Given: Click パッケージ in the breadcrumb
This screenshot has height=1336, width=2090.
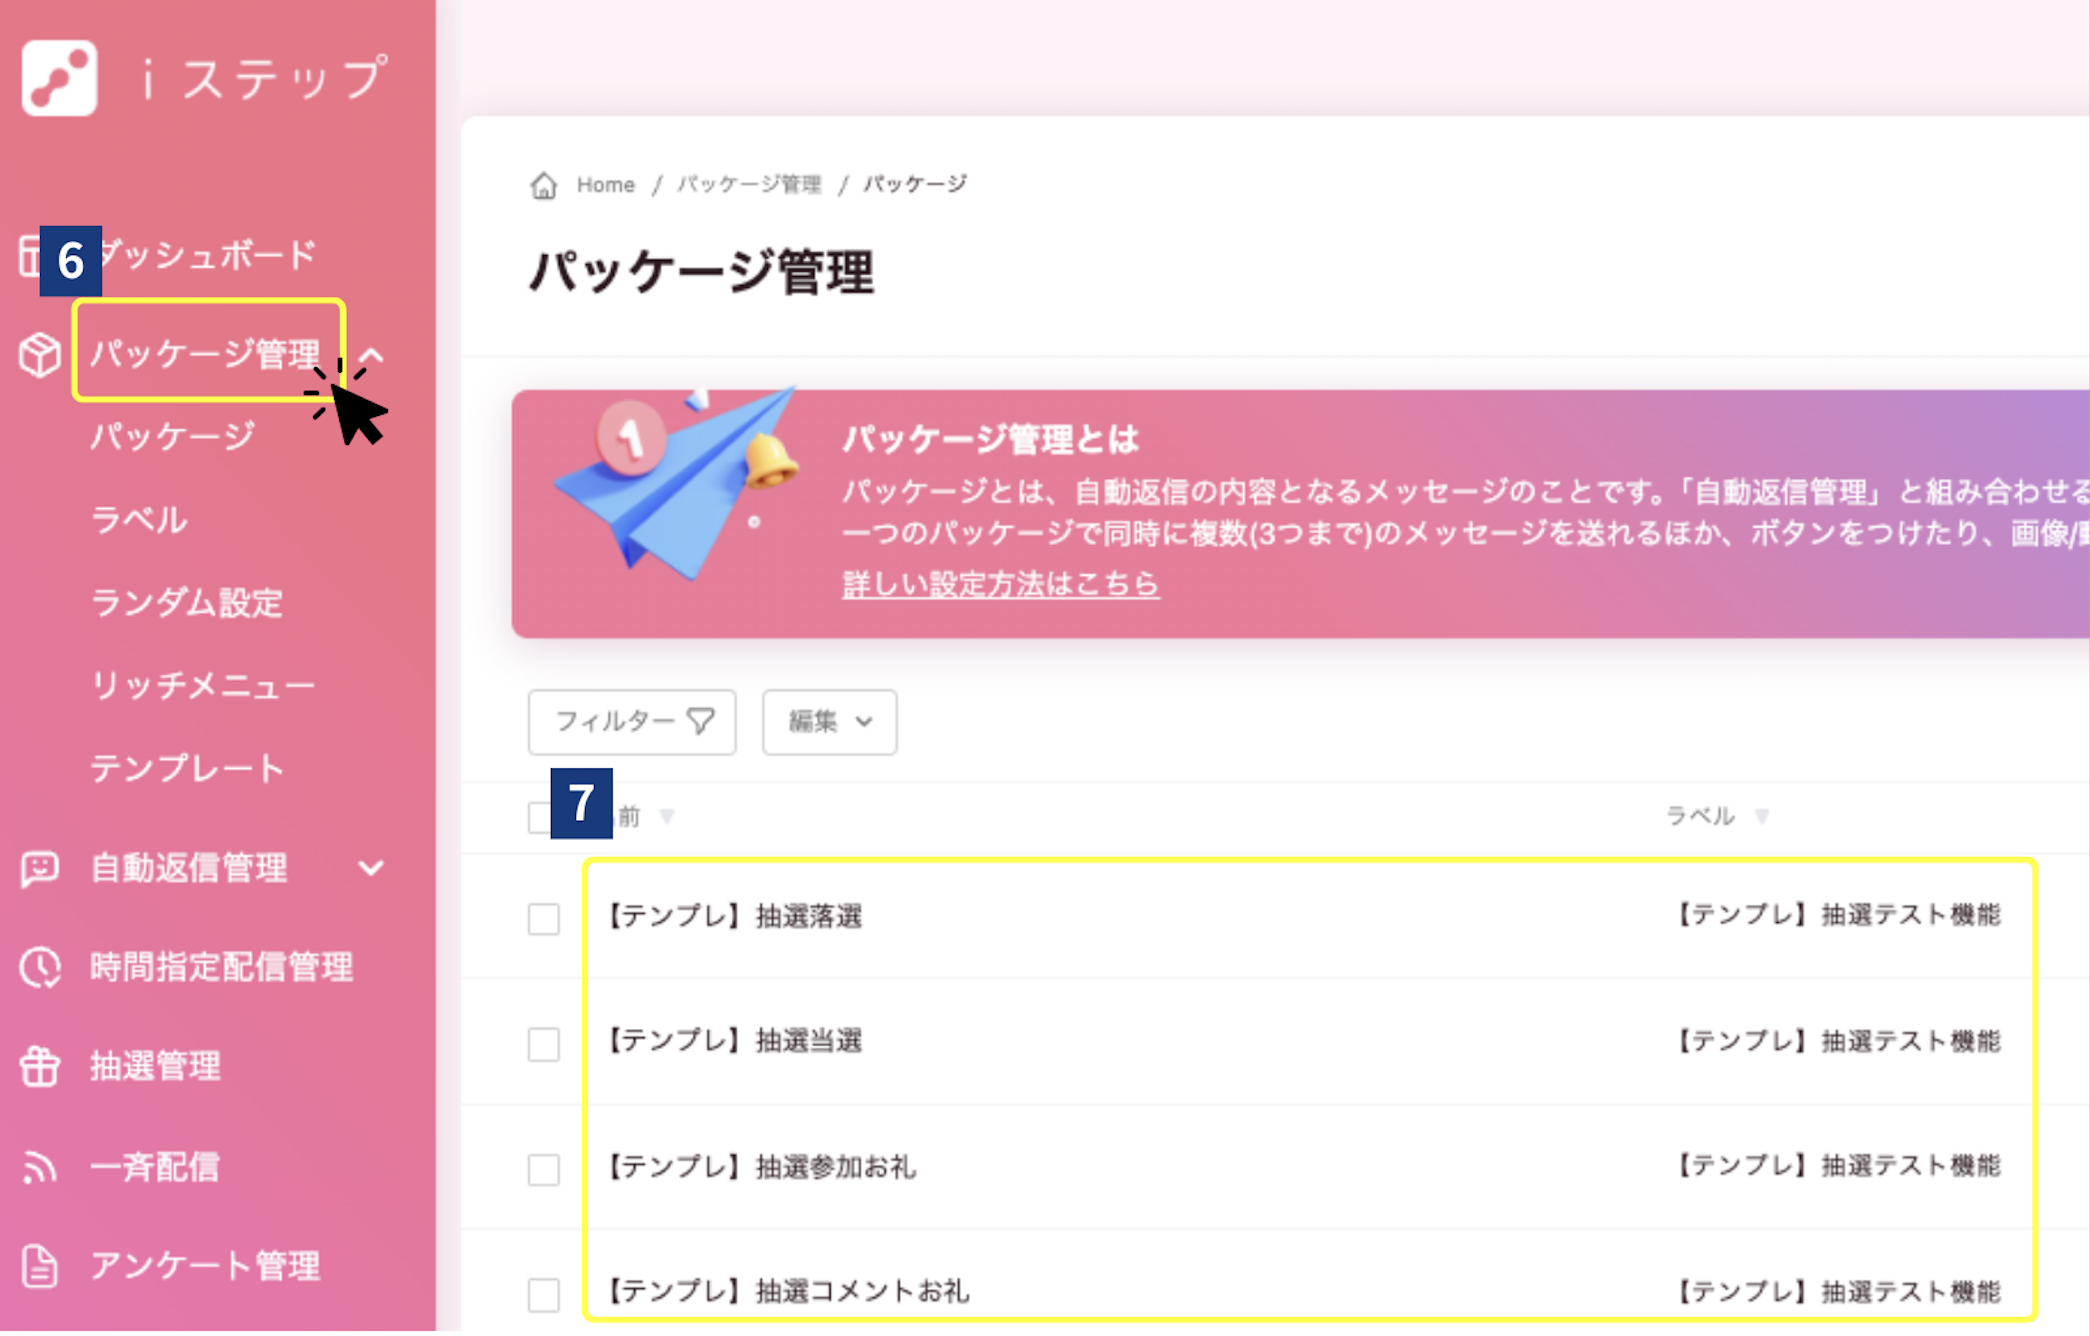Looking at the screenshot, I should (x=915, y=184).
